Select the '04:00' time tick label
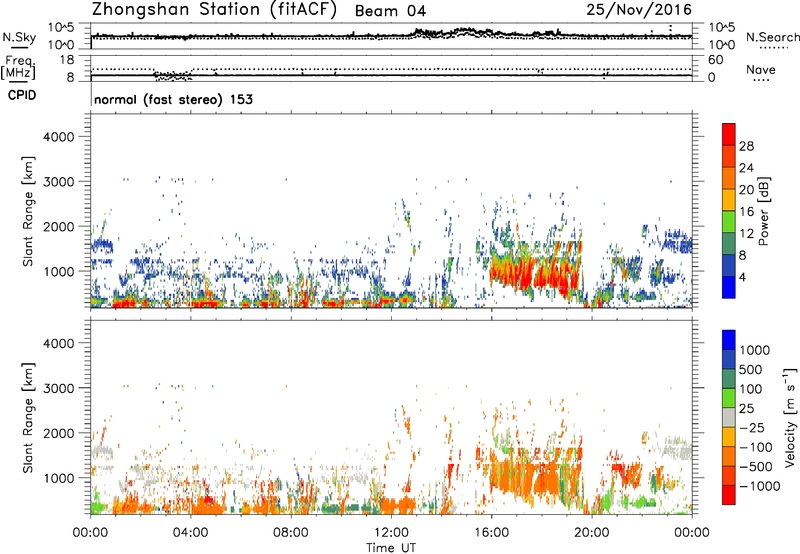The height and width of the screenshot is (554, 800). pos(190,533)
